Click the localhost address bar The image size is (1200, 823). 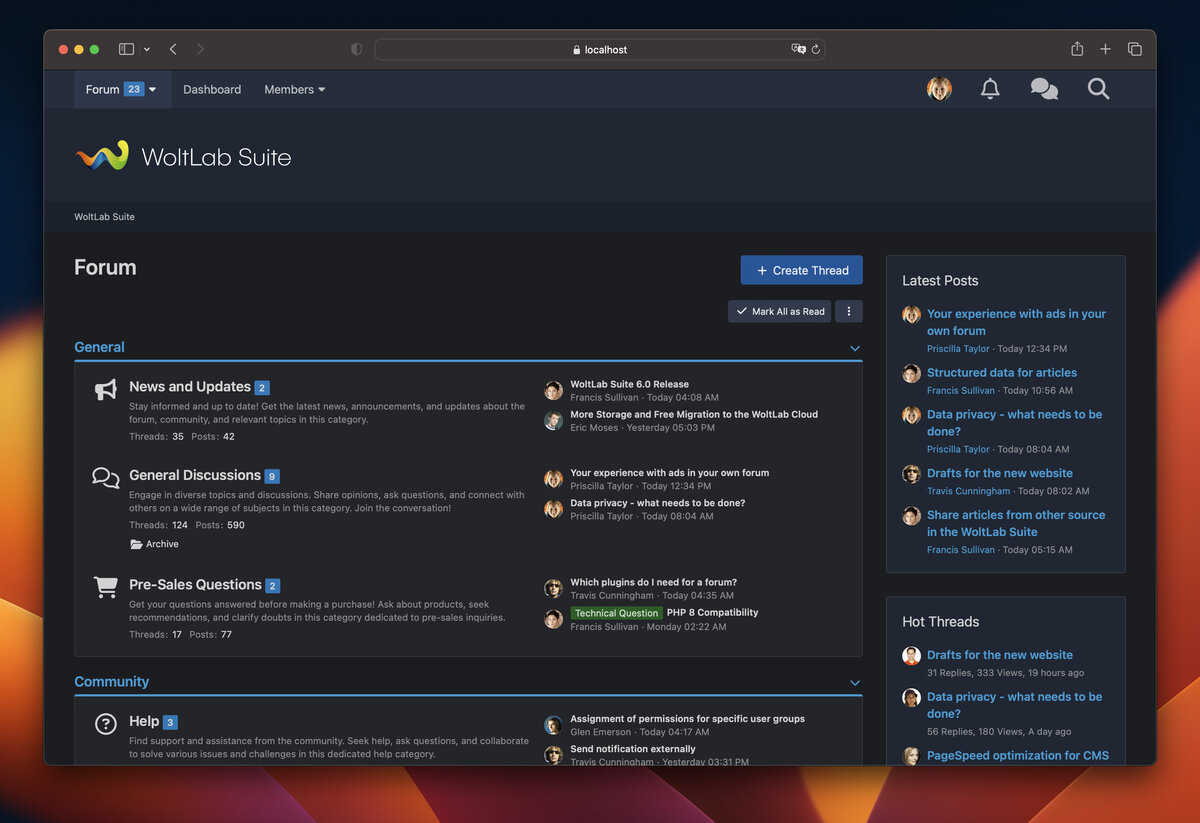pos(600,49)
